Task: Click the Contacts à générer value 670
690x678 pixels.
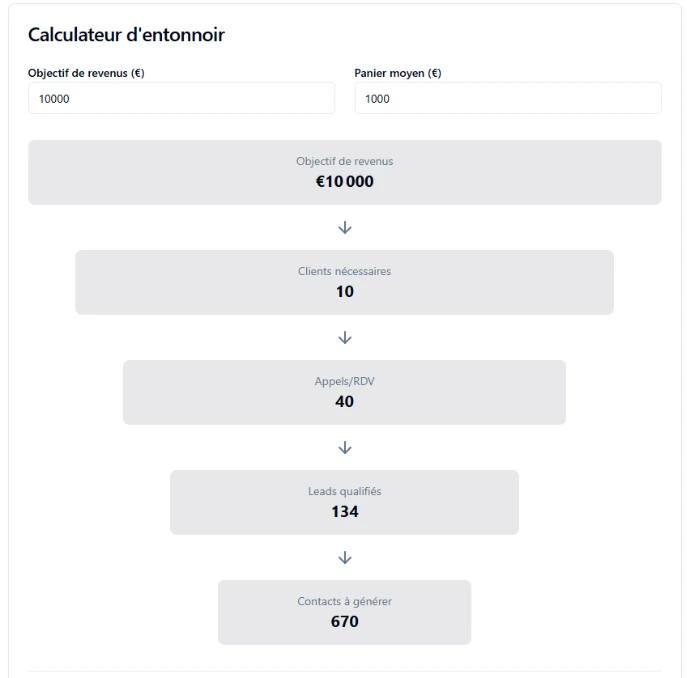Action: (345, 622)
